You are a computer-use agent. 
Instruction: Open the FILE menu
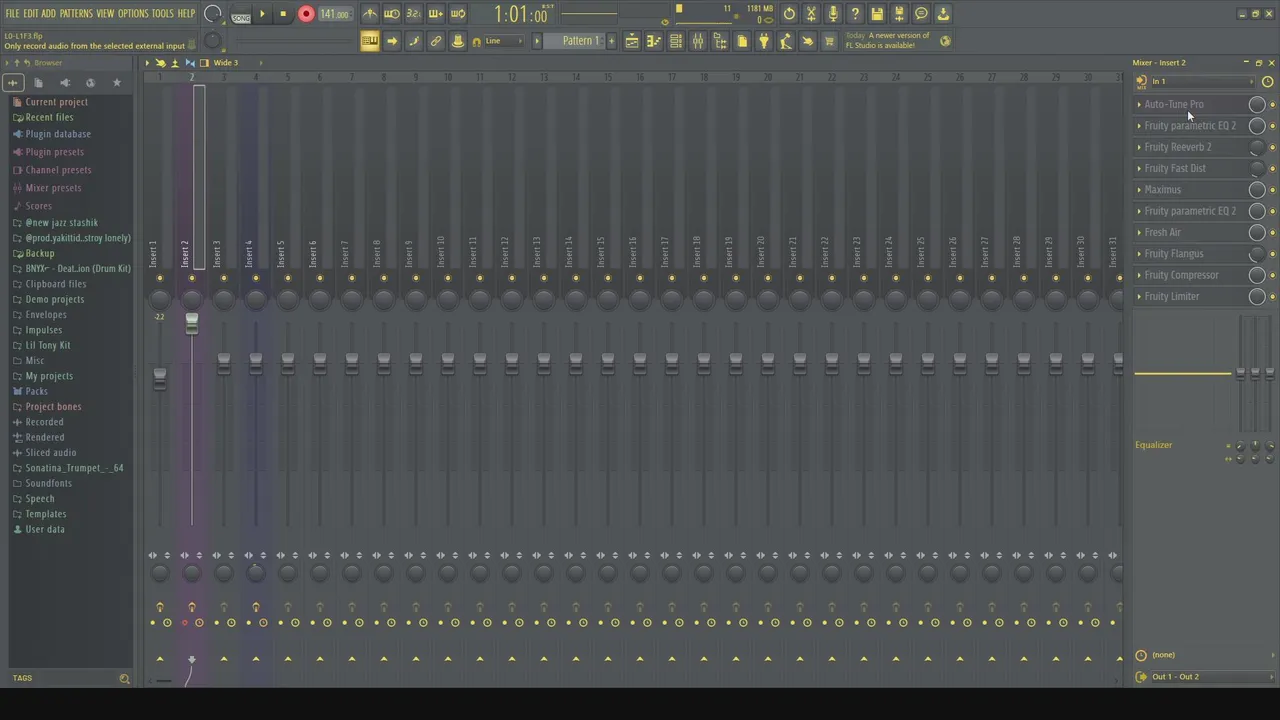tap(12, 14)
